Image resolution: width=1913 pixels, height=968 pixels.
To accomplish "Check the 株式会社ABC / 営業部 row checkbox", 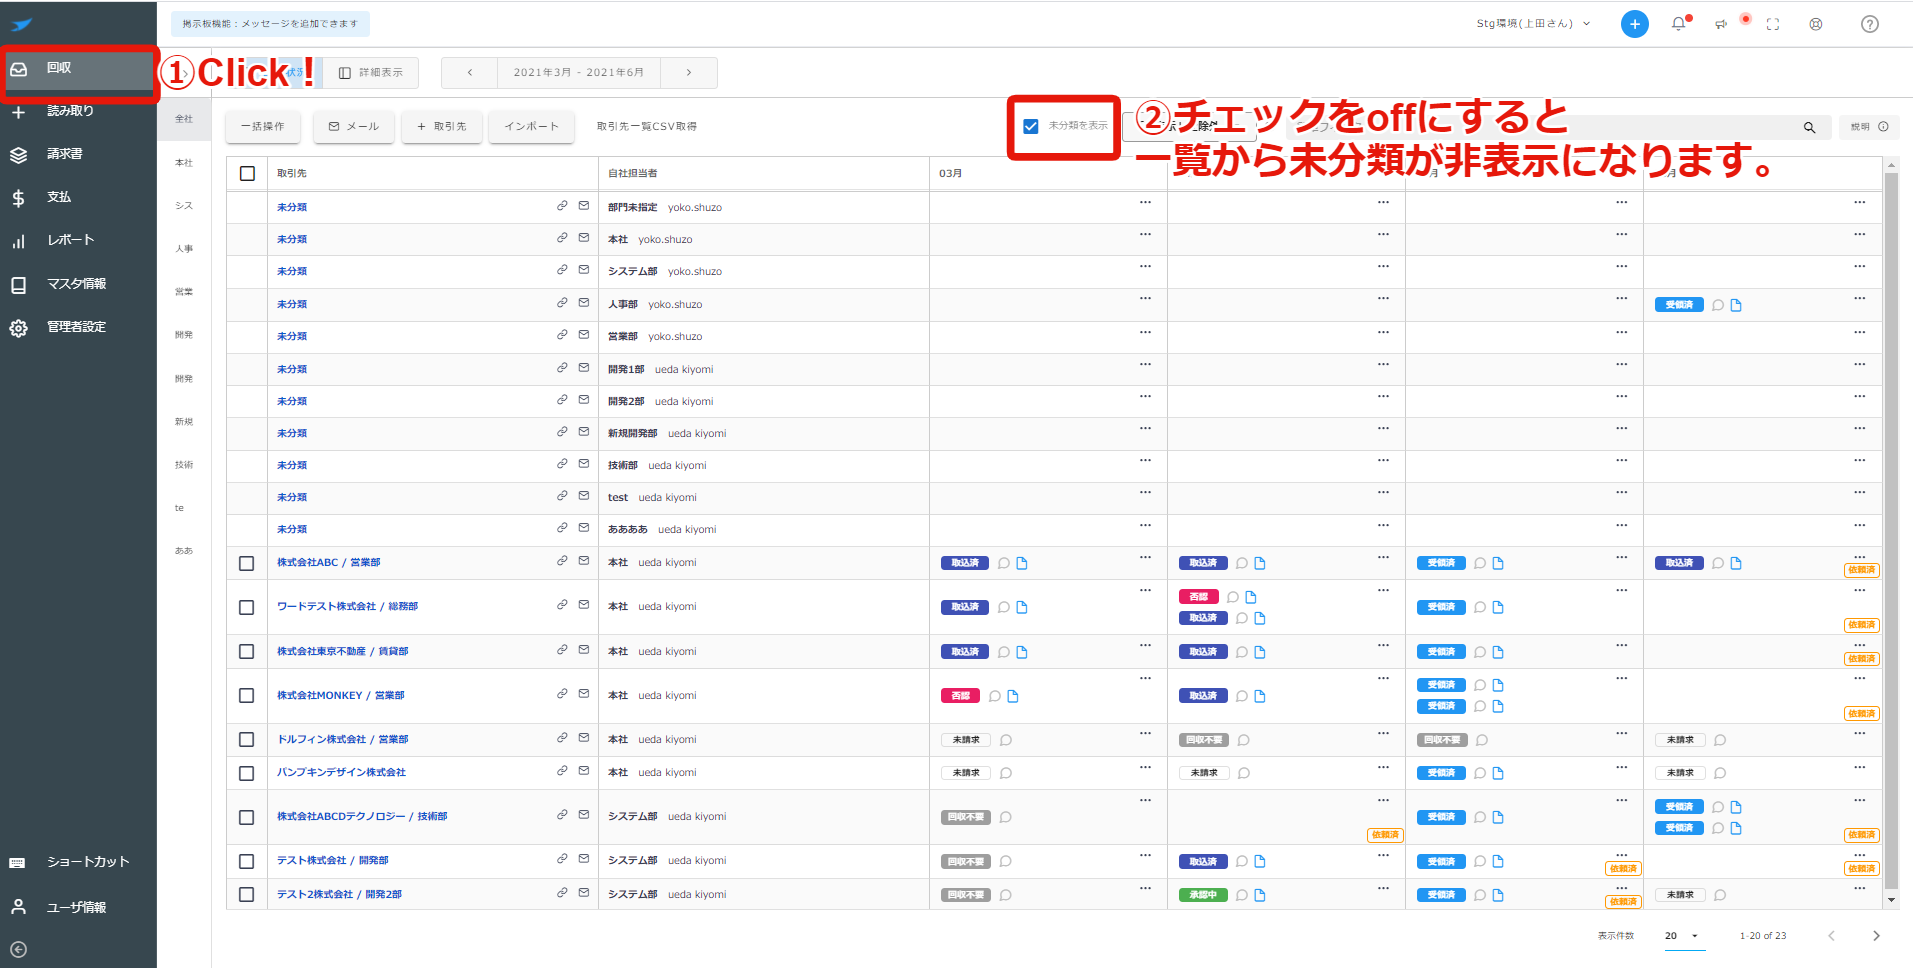I will point(247,563).
